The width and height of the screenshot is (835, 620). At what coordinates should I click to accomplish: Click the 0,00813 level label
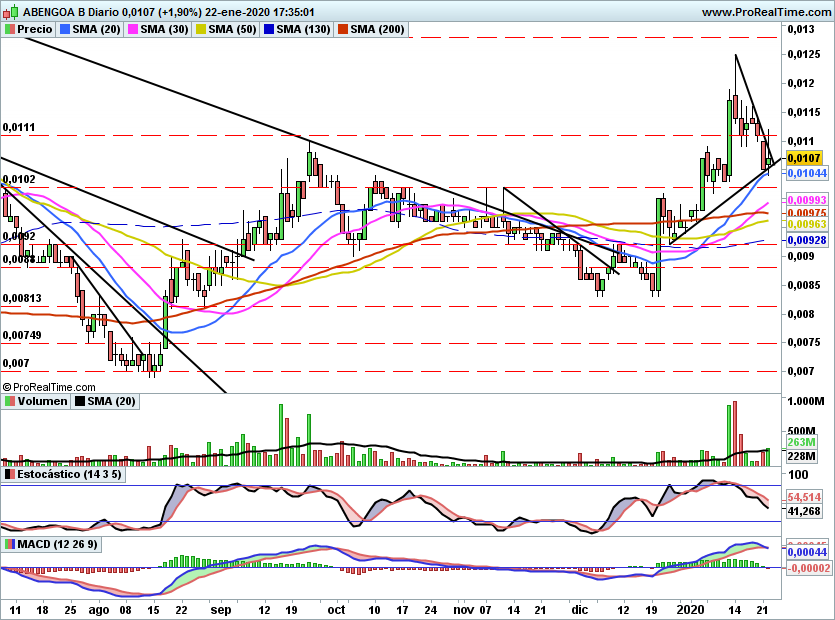tap(22, 298)
